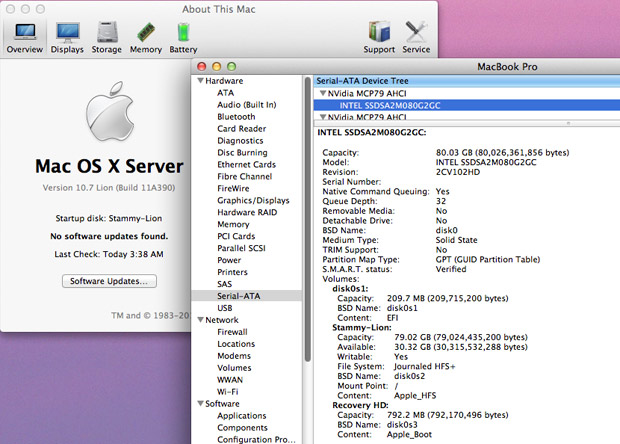Select Volumes under Network

tap(234, 368)
